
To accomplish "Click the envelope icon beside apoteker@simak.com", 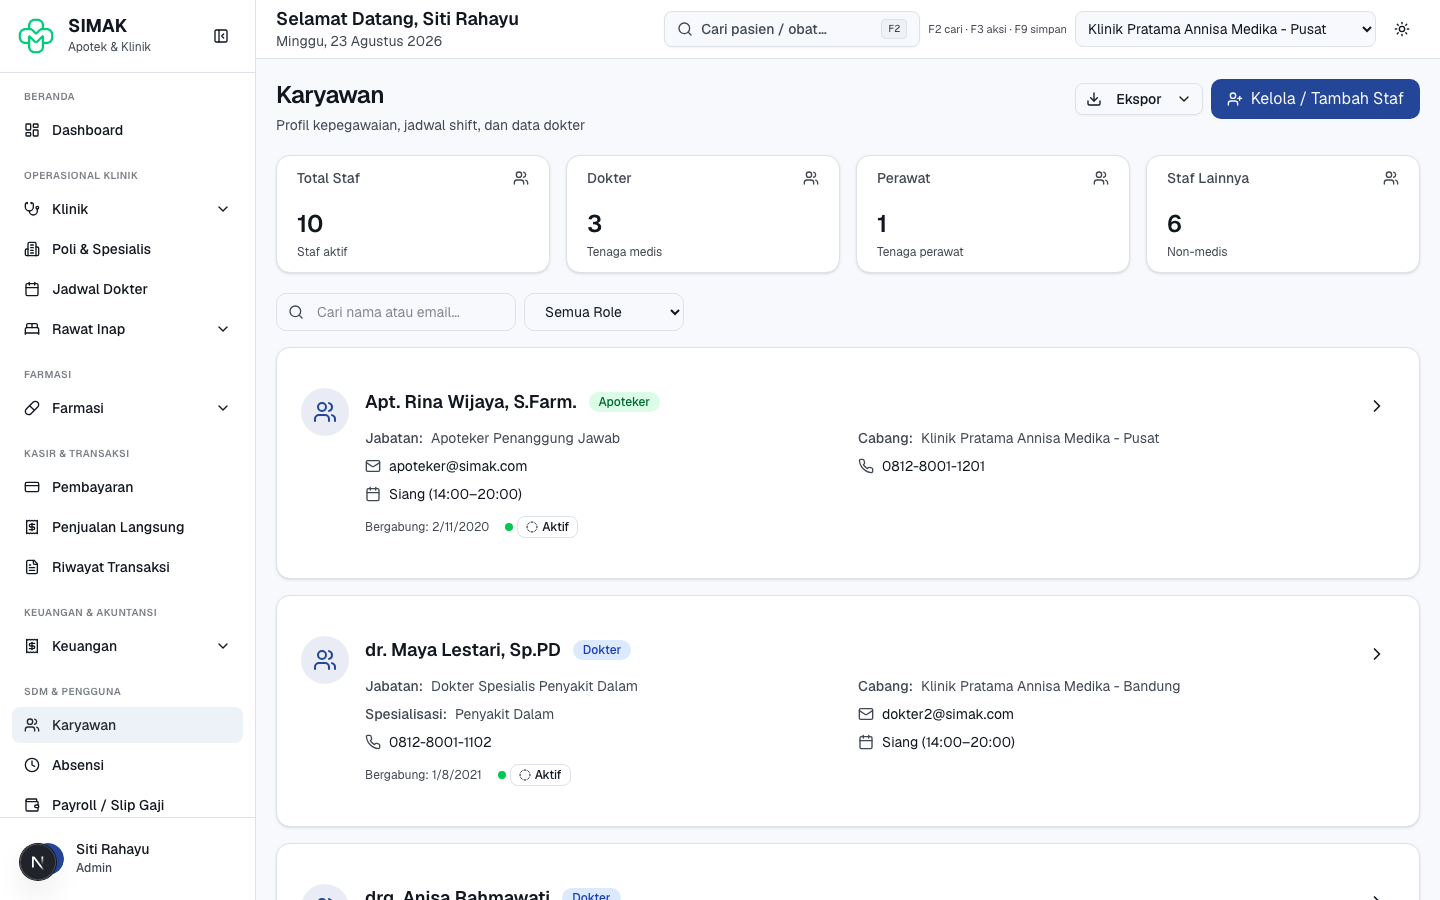I will 373,466.
